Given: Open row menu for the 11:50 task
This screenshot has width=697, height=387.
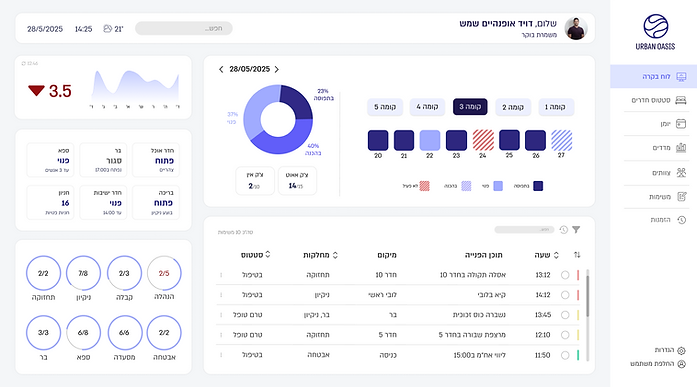Looking at the screenshot, I should (x=221, y=355).
